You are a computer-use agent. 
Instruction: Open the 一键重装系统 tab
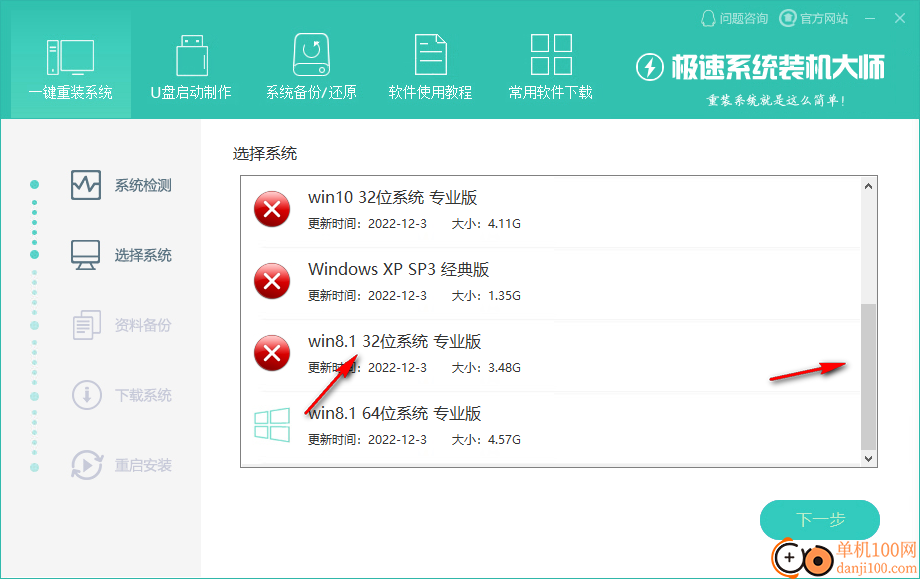70,65
